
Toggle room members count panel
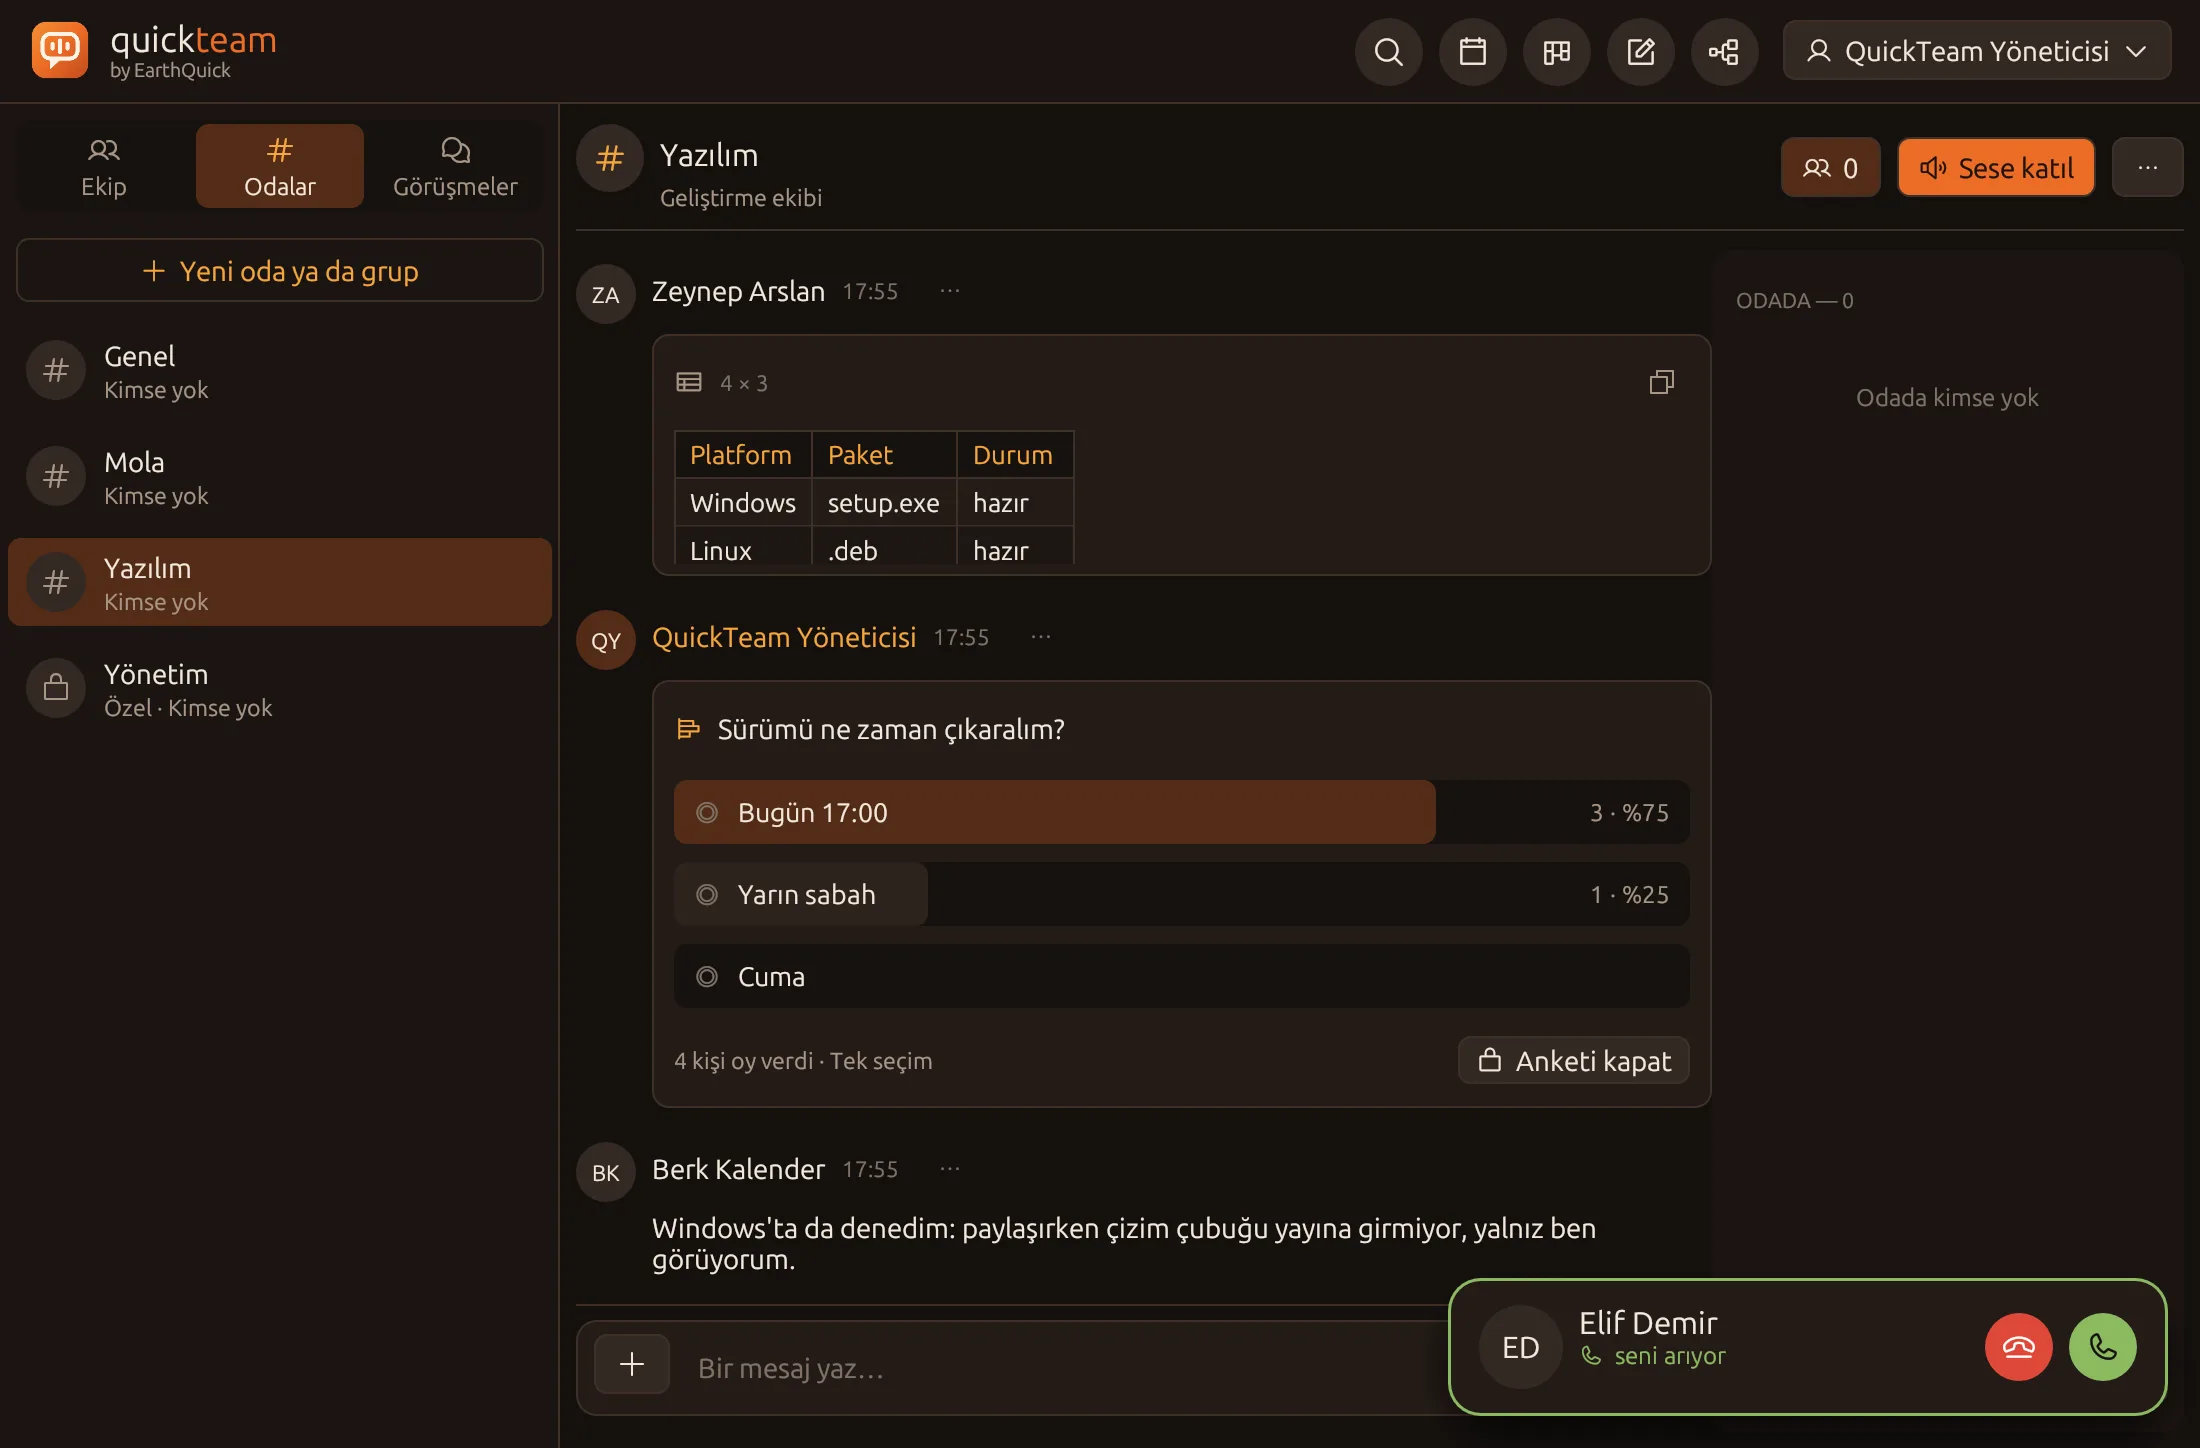coord(1830,167)
